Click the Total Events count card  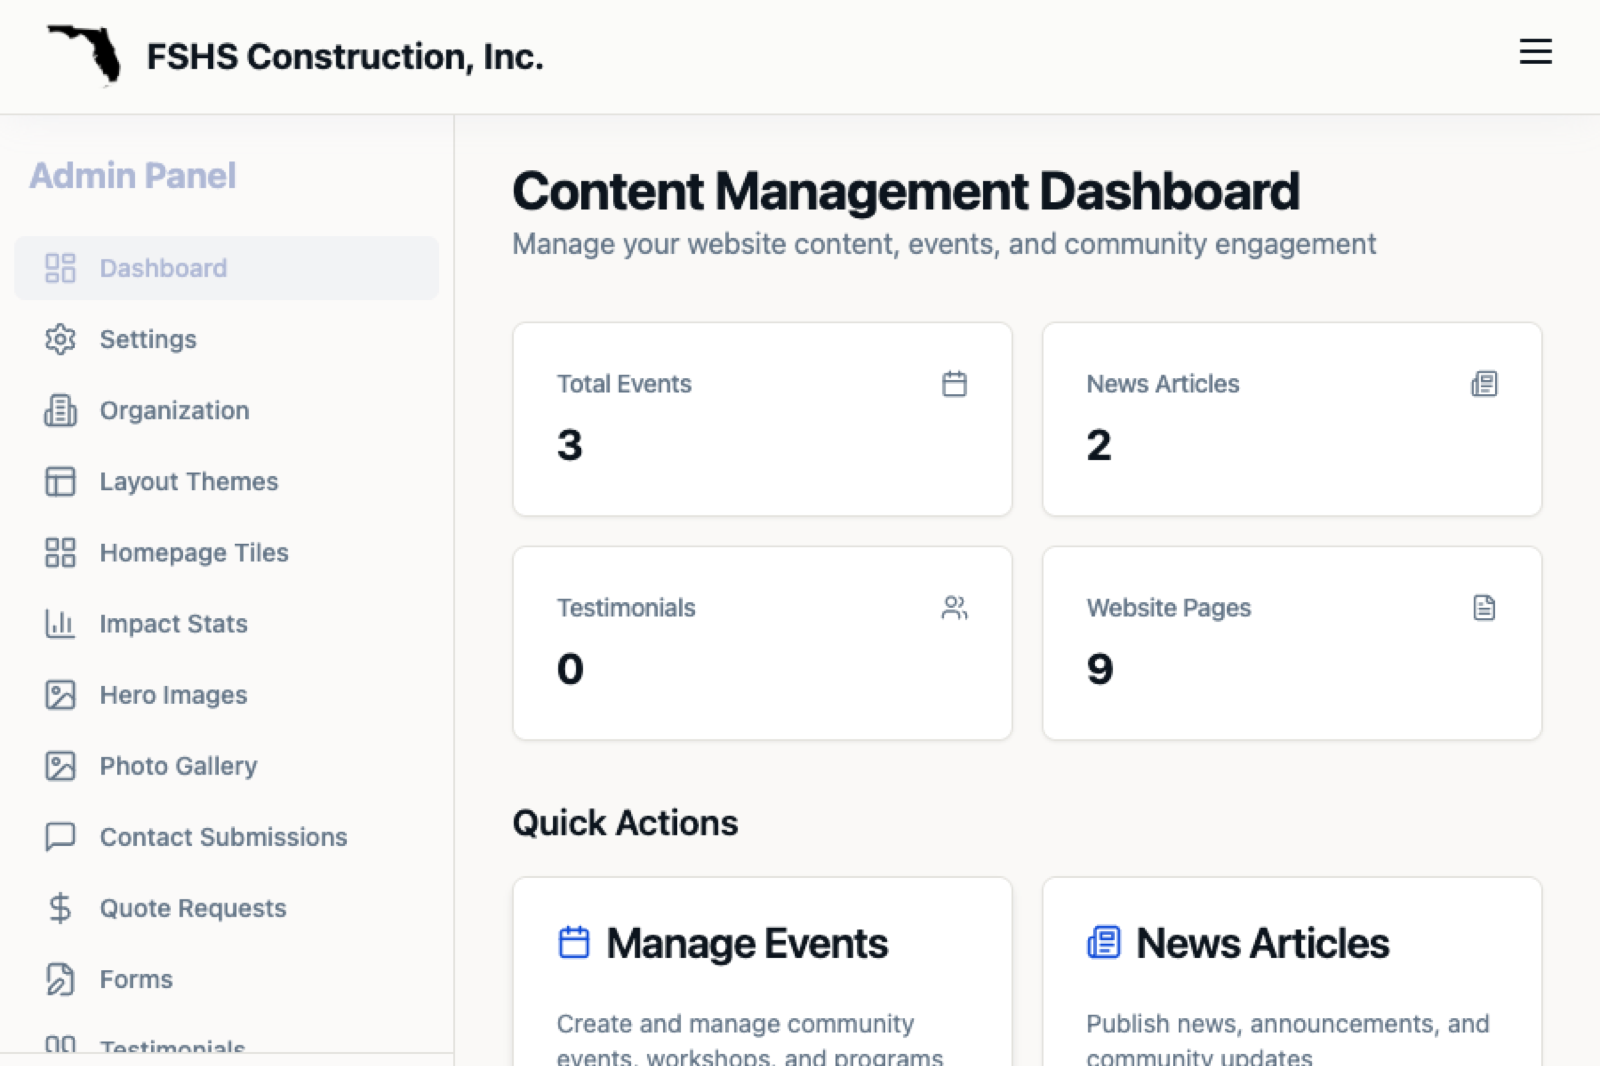coord(762,419)
